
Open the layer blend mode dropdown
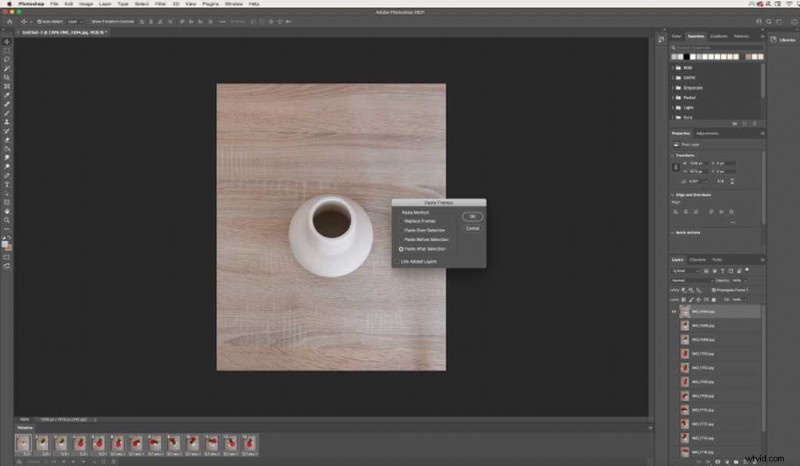pyautogui.click(x=692, y=280)
